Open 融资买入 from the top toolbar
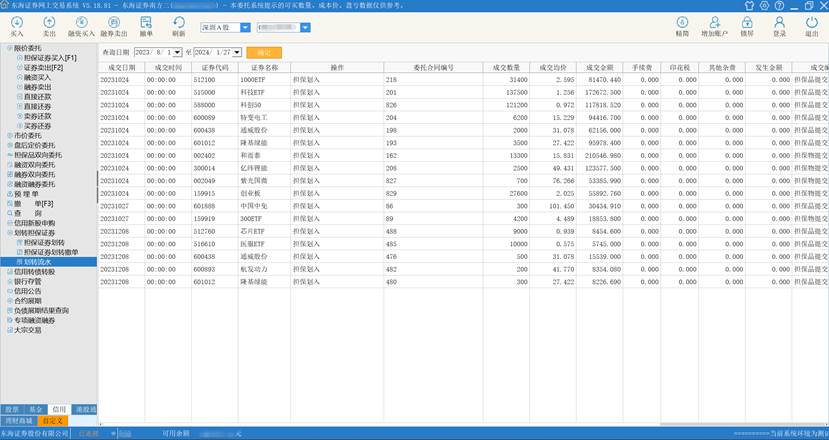The image size is (829, 440). (81, 26)
